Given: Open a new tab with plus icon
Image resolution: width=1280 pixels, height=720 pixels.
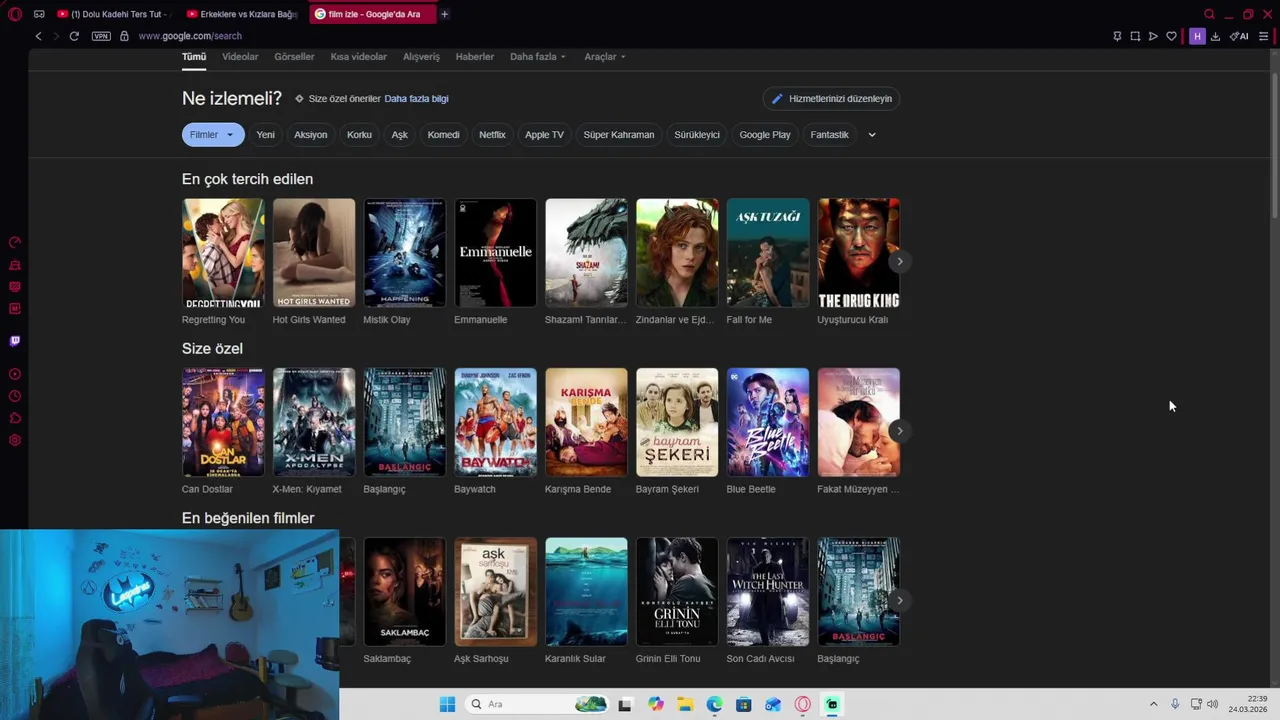Looking at the screenshot, I should [x=444, y=14].
